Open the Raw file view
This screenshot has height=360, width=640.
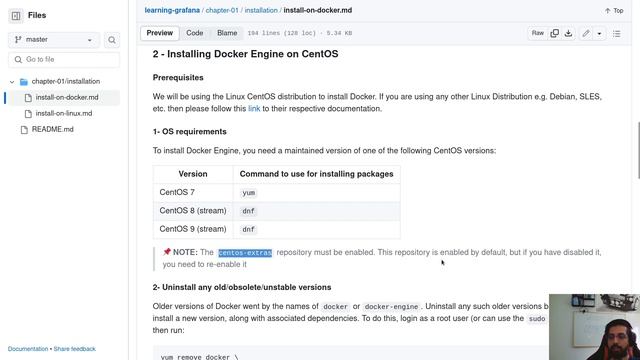pyautogui.click(x=538, y=33)
